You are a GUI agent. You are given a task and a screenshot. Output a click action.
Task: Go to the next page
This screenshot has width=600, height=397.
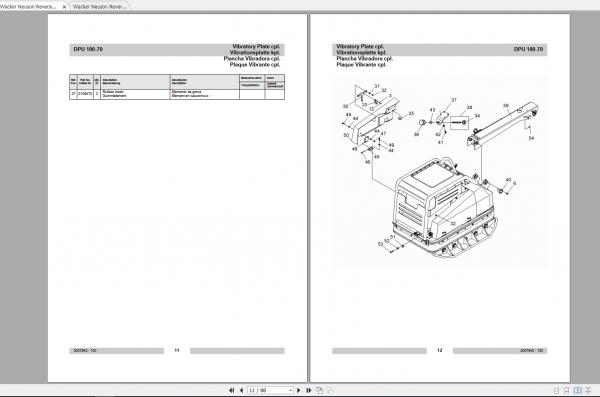[299, 390]
